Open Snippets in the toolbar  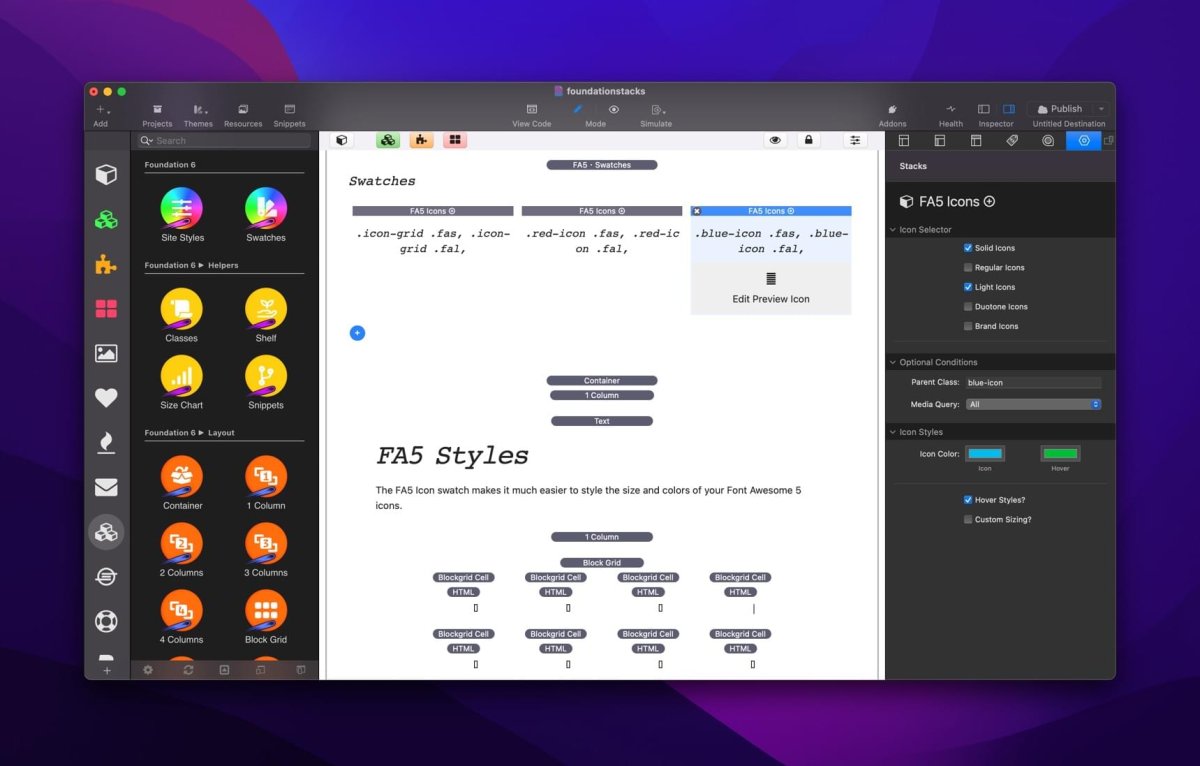pyautogui.click(x=289, y=109)
